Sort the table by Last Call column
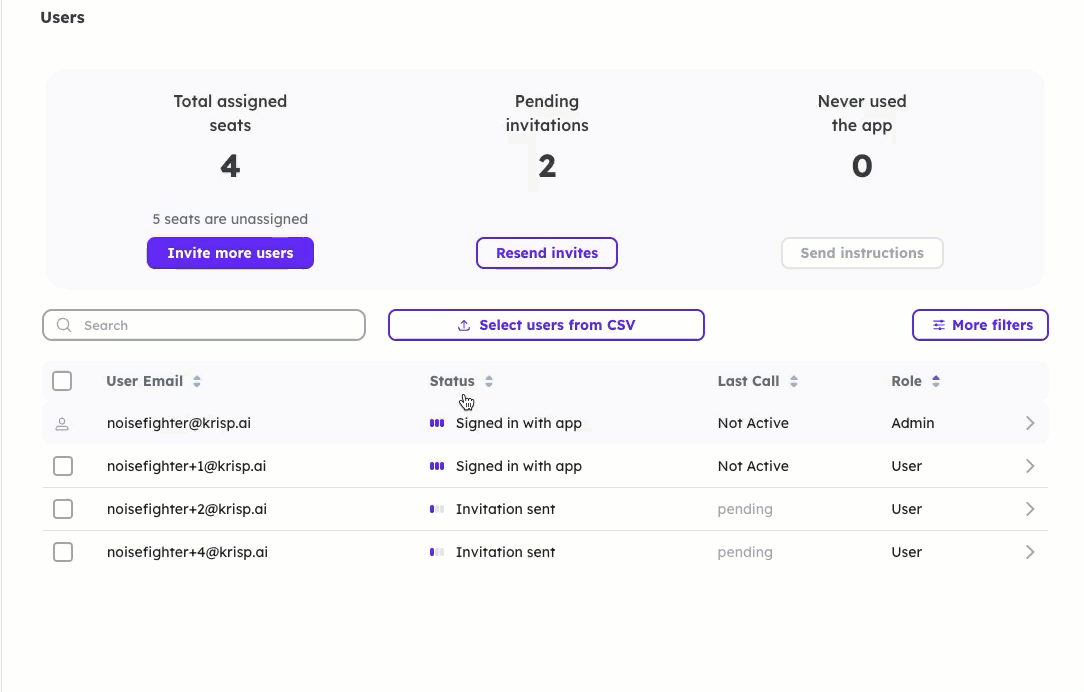This screenshot has height=692, width=1084. pyautogui.click(x=793, y=381)
